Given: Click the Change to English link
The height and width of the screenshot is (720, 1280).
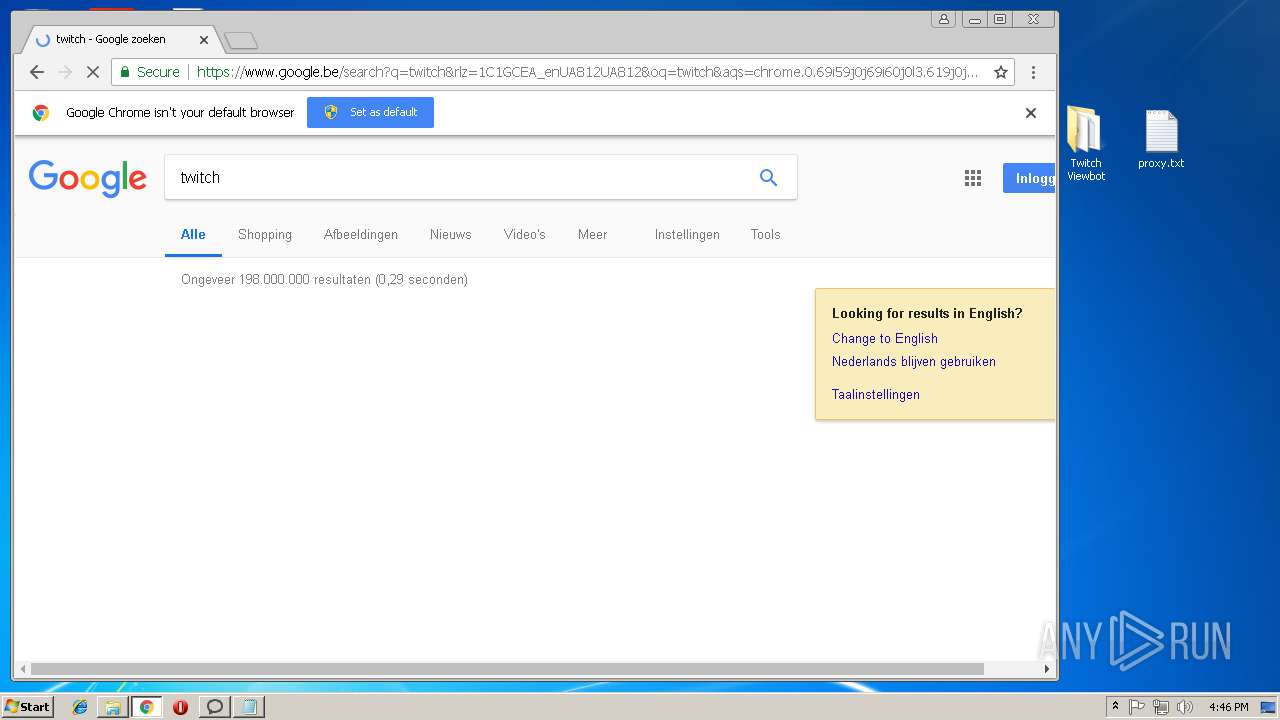Looking at the screenshot, I should (885, 338).
